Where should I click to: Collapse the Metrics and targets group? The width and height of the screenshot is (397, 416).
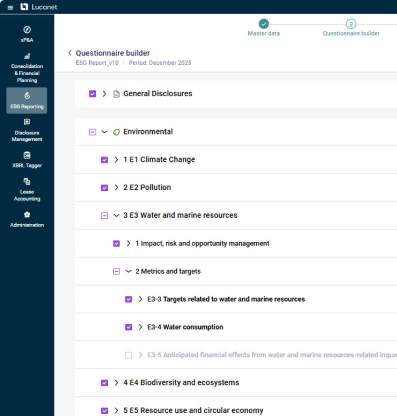click(x=128, y=271)
